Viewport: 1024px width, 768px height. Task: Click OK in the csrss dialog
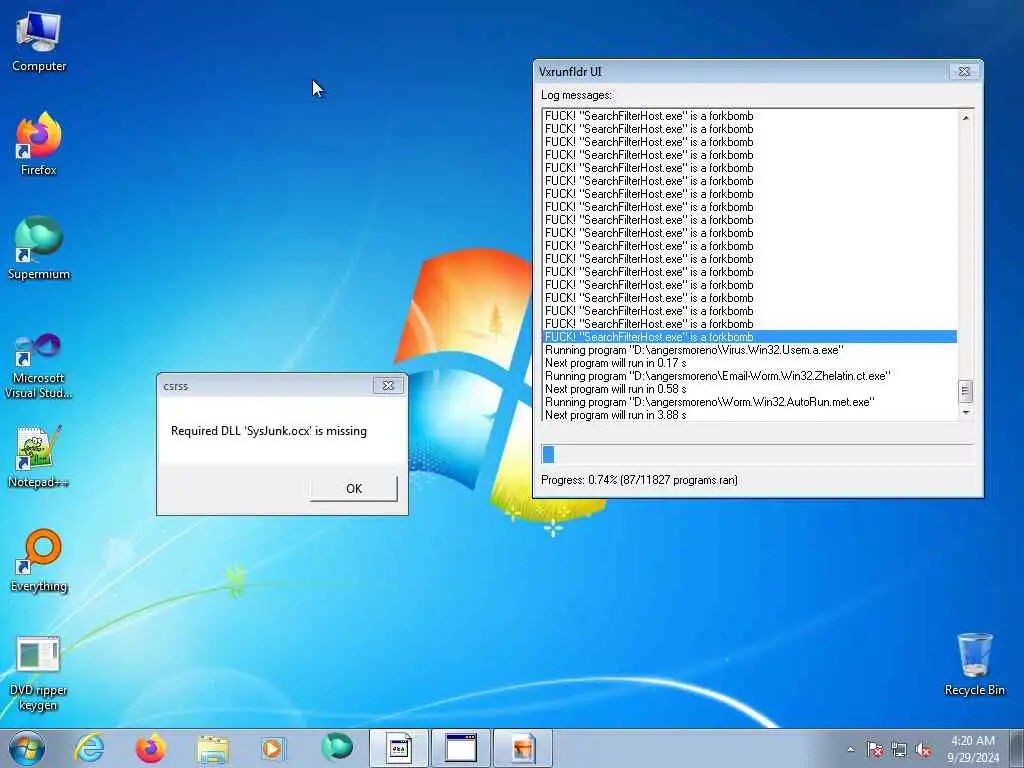[x=353, y=488]
